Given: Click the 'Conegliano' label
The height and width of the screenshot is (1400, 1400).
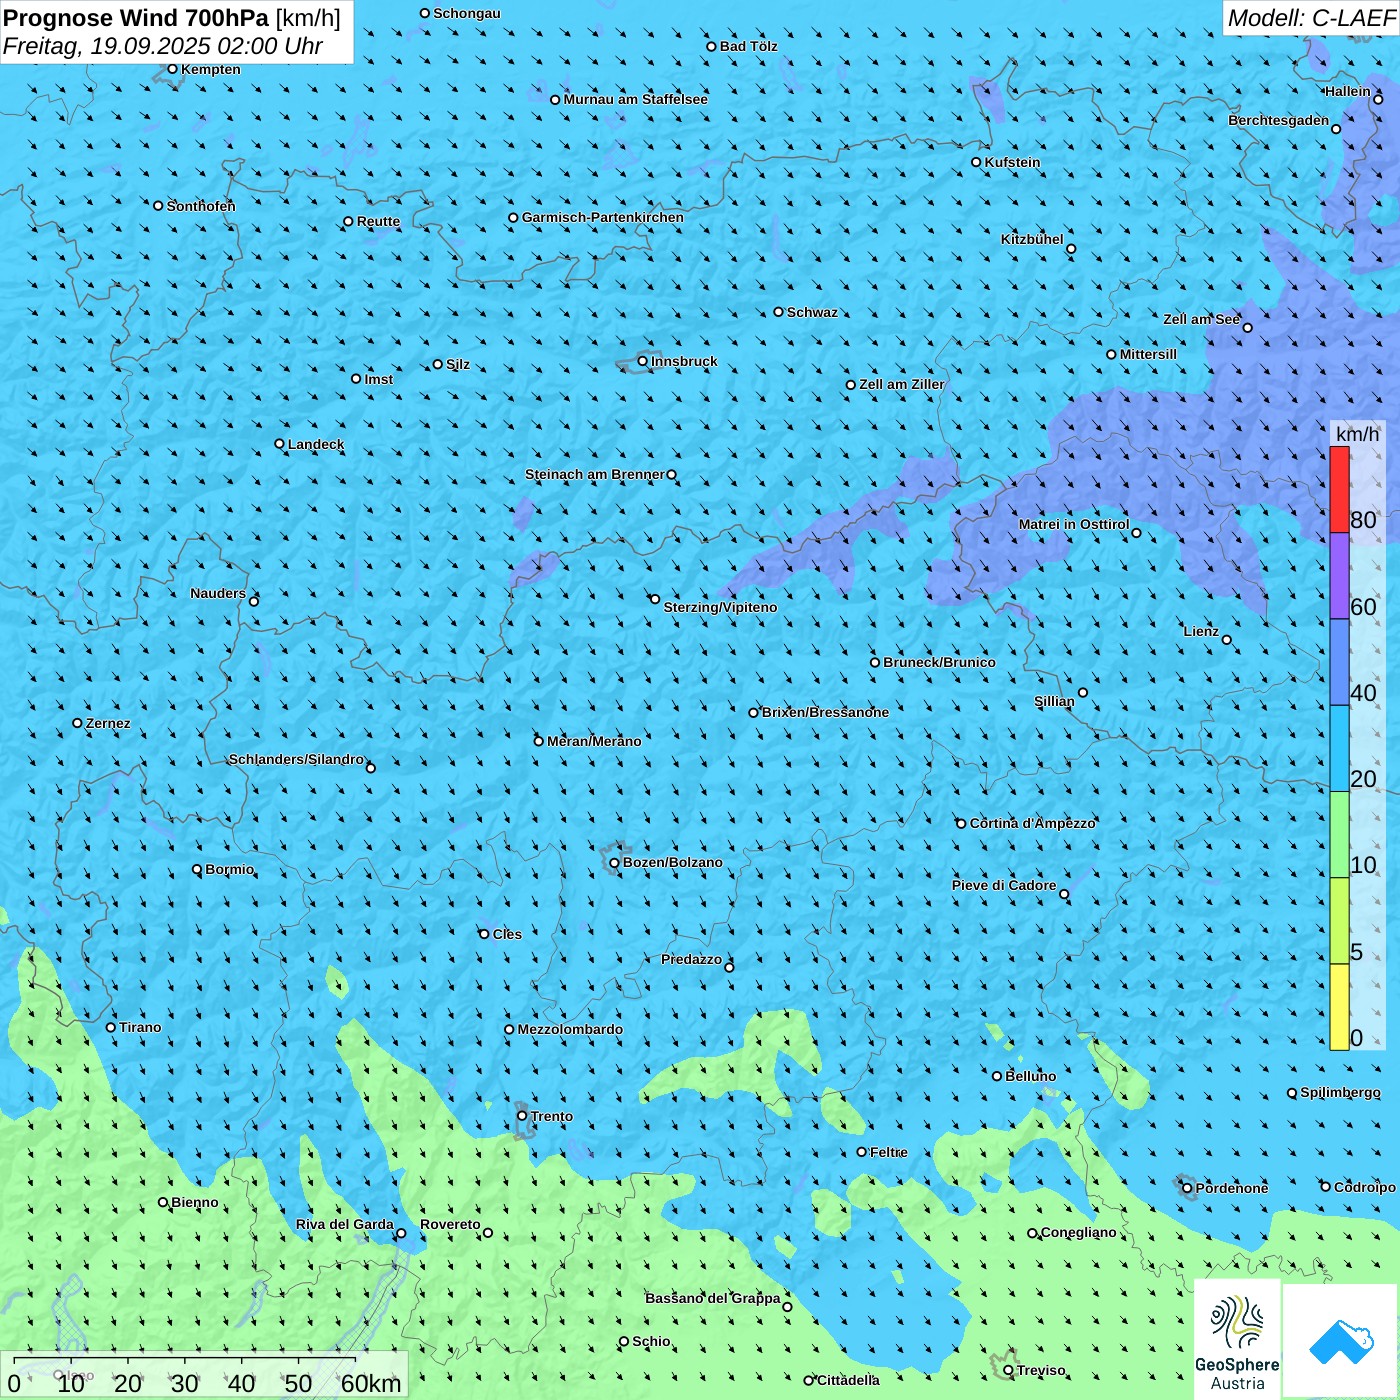Looking at the screenshot, I should [1079, 1232].
